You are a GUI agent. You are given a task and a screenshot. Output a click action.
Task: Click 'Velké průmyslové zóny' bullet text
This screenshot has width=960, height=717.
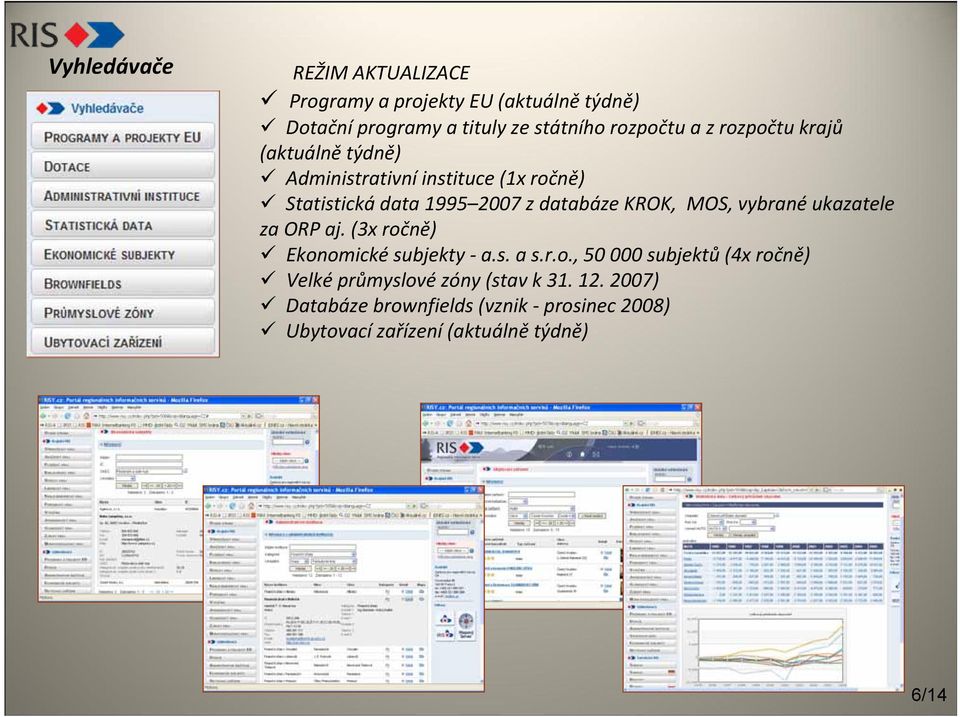[472, 280]
